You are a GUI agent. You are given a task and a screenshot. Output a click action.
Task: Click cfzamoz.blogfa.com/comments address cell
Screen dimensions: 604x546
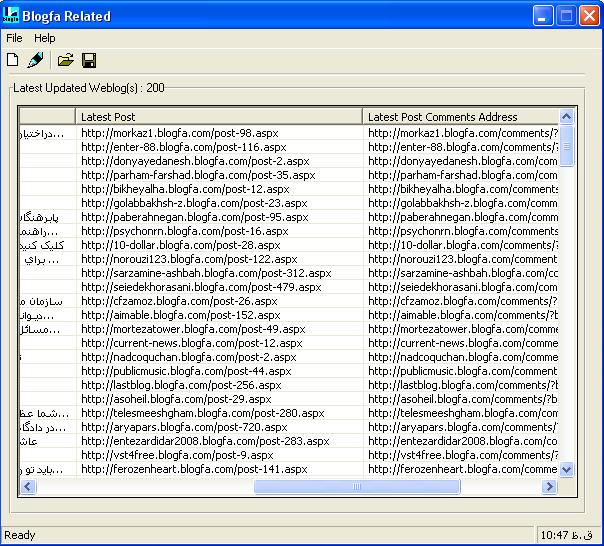461,301
